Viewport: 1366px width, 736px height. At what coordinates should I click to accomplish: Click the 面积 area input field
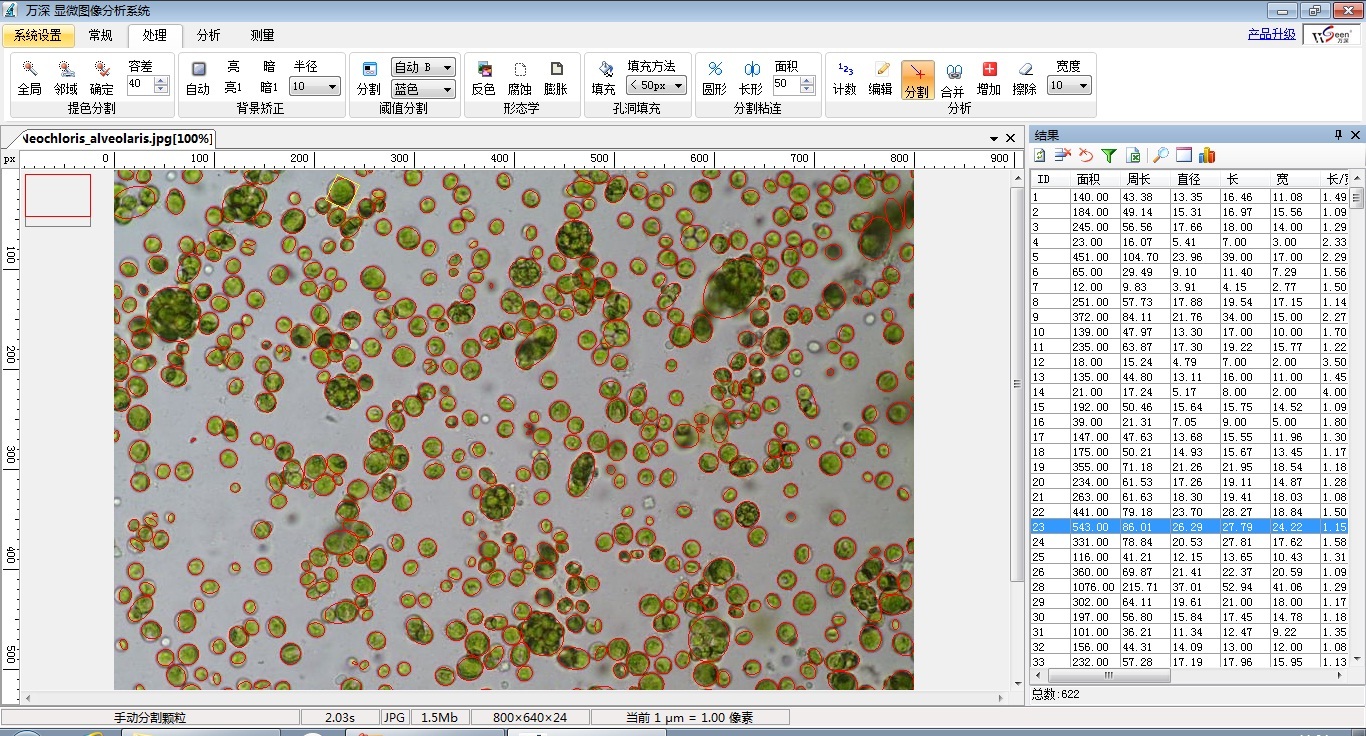click(786, 86)
